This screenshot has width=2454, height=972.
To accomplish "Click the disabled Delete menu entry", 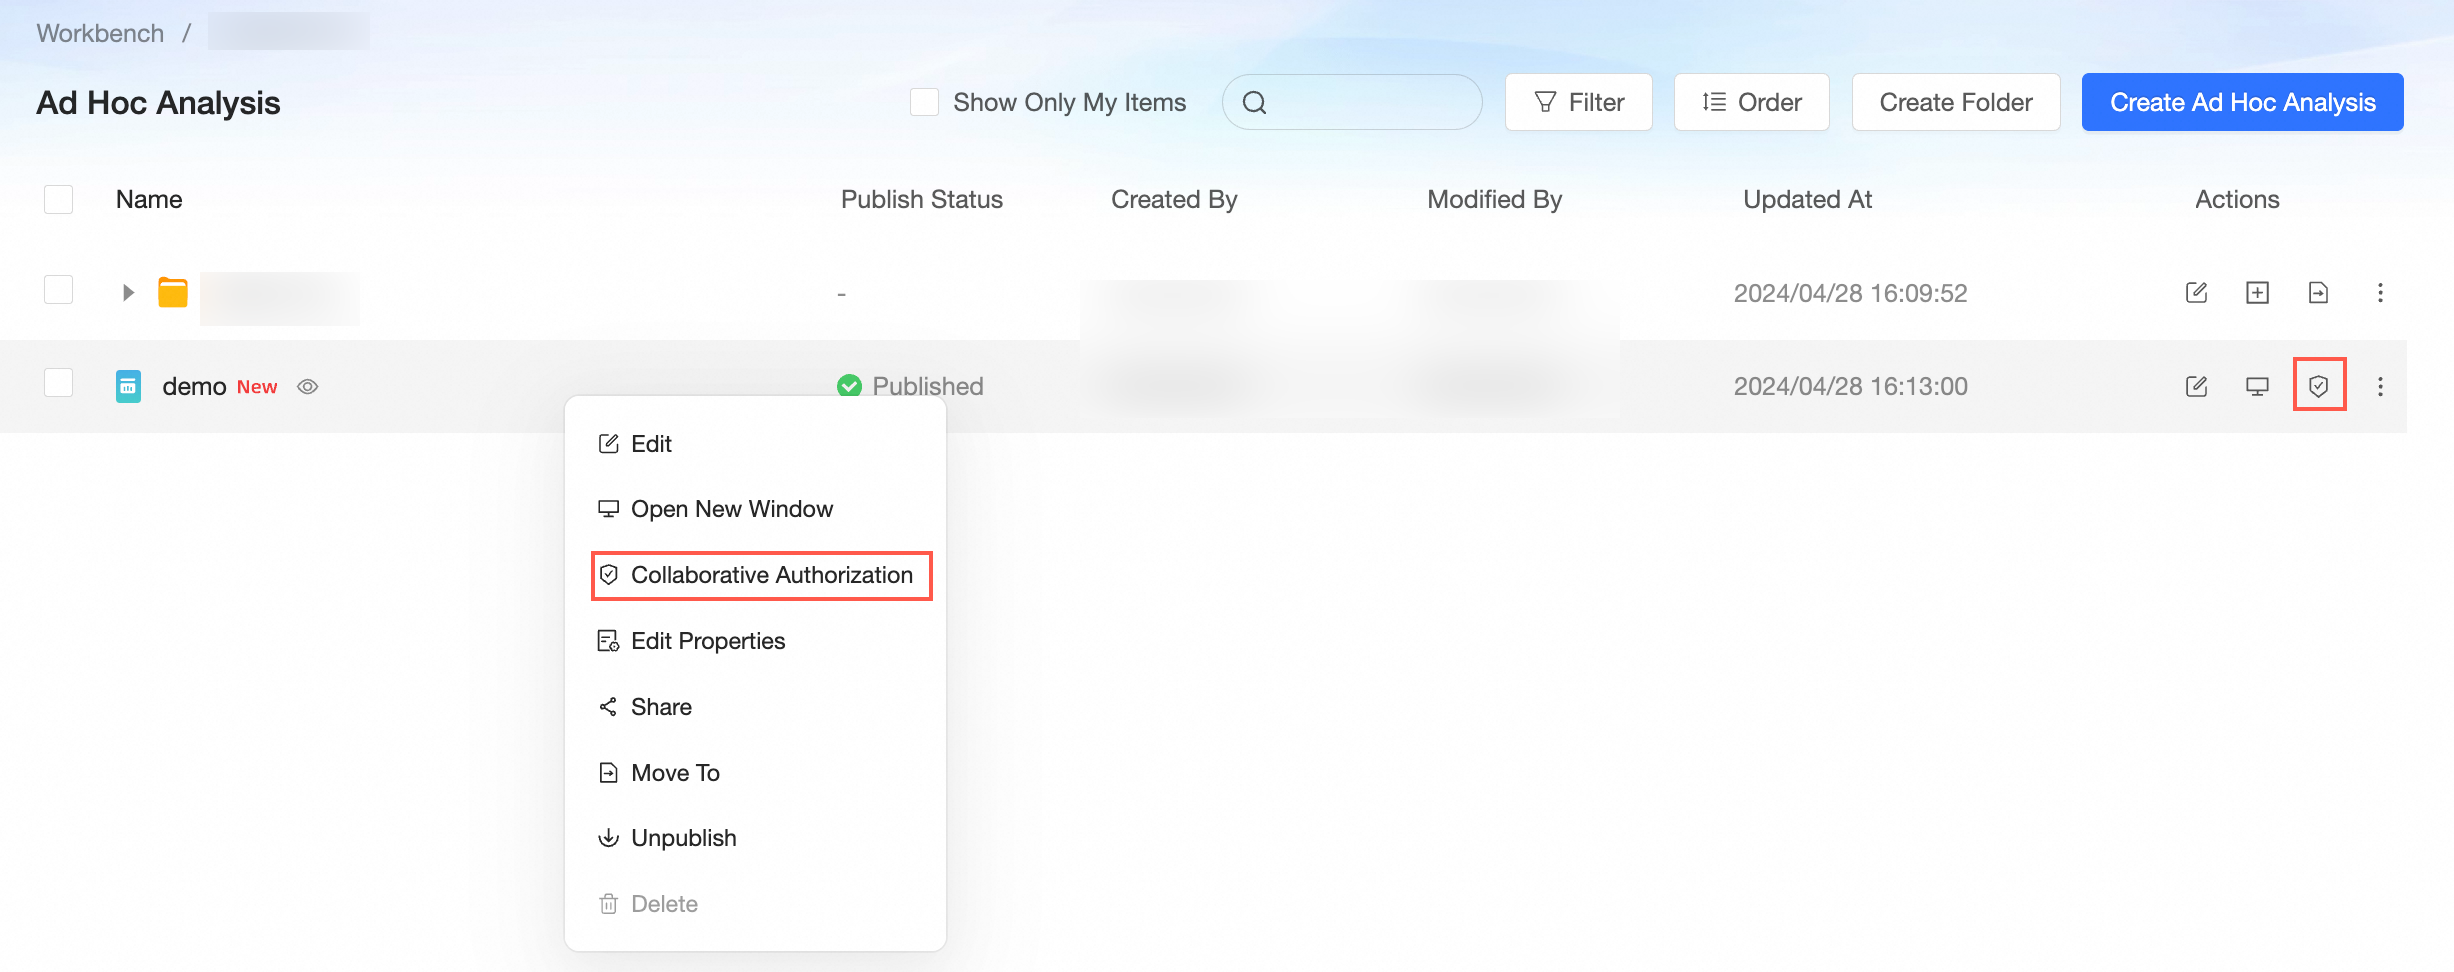I will 755,904.
